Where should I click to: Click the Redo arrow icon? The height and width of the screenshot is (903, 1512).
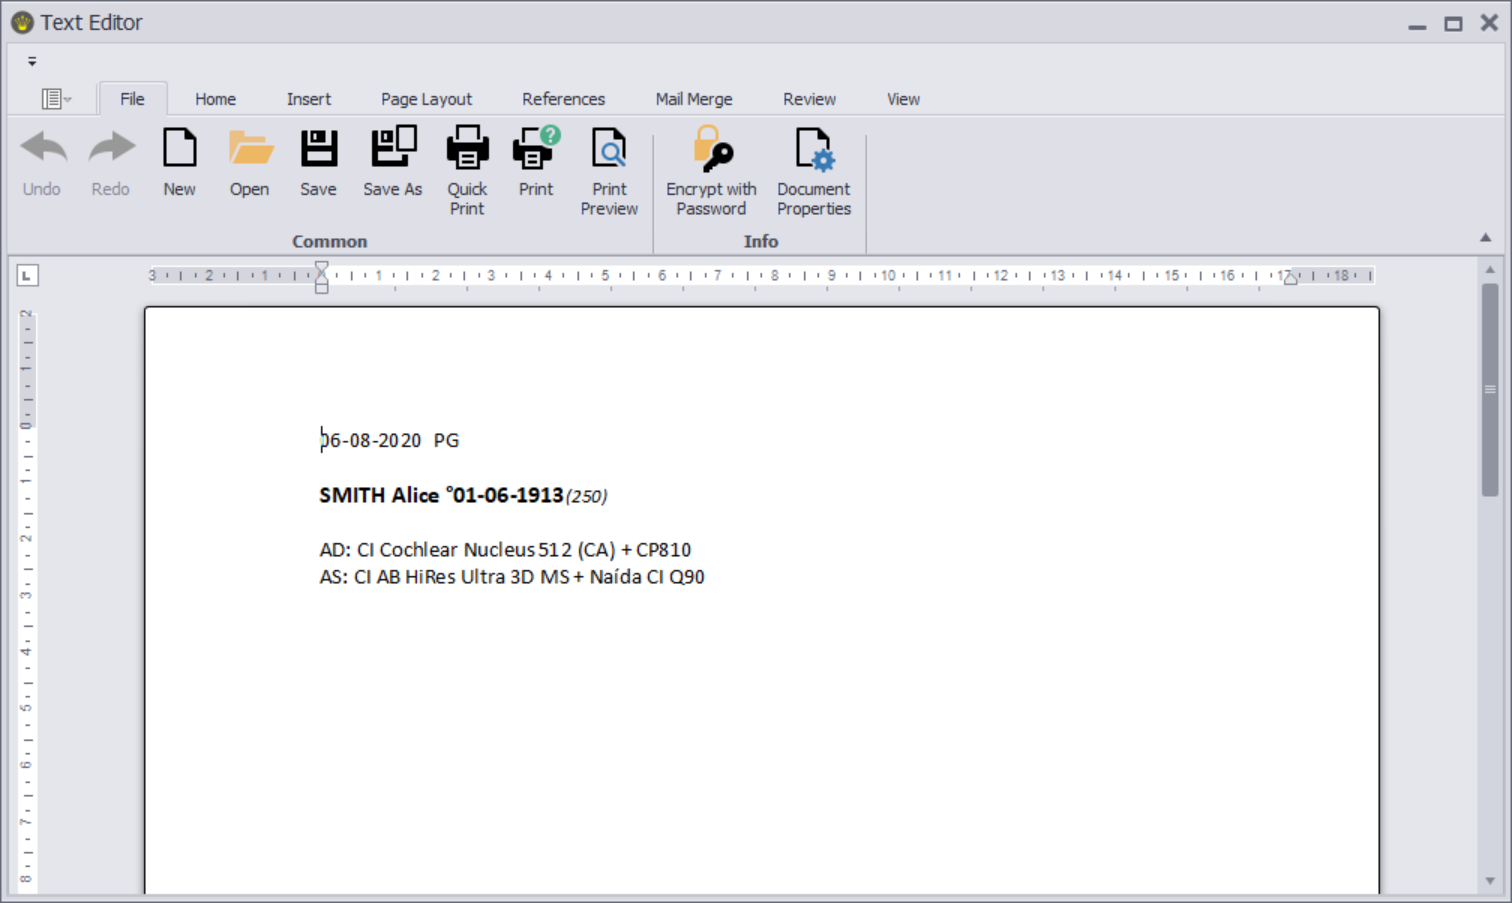111,148
